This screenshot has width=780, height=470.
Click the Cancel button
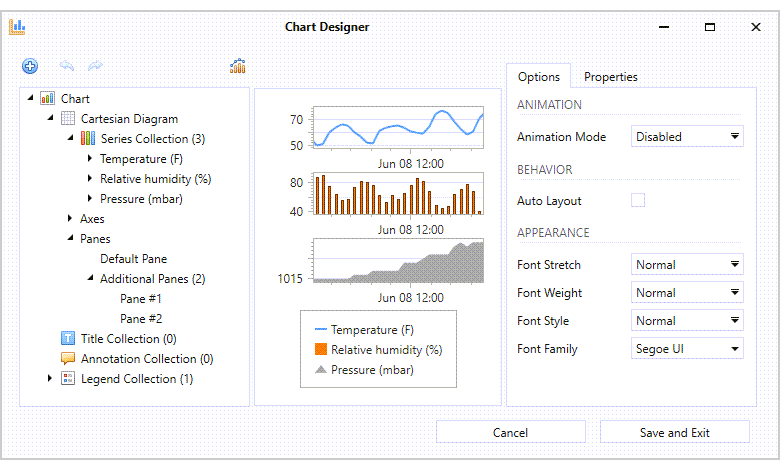point(511,432)
